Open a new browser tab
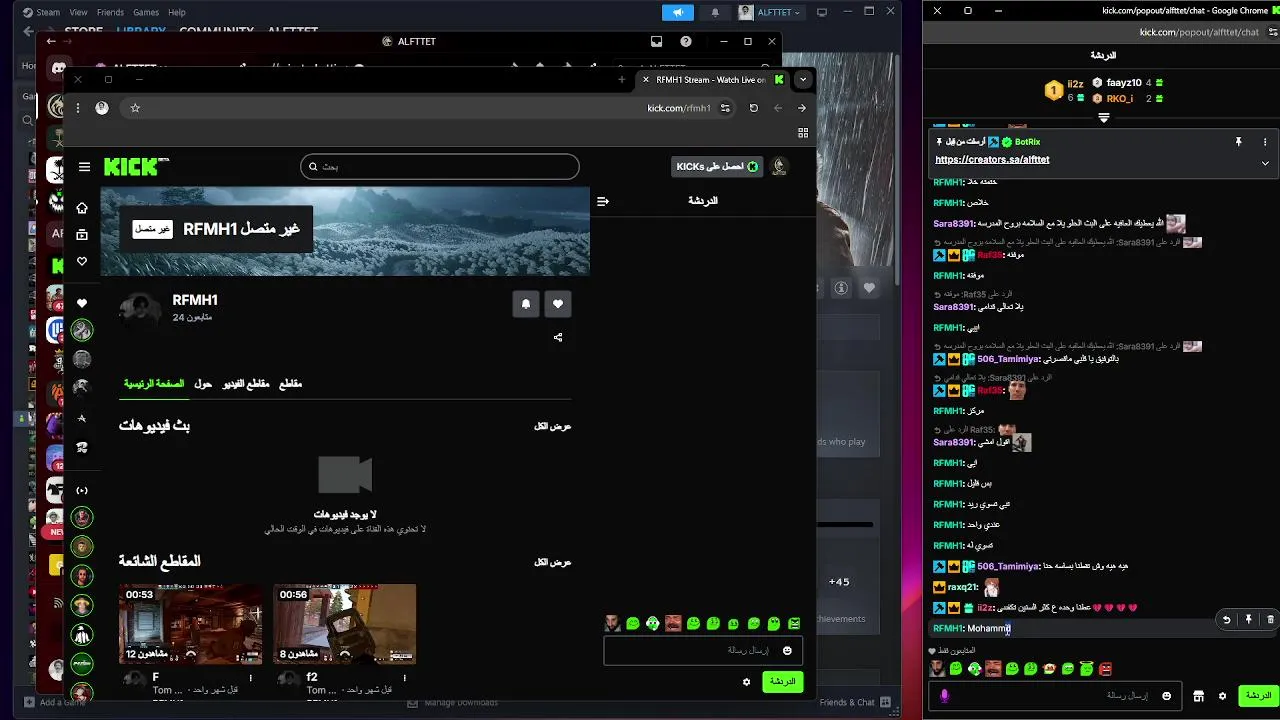 (x=622, y=79)
